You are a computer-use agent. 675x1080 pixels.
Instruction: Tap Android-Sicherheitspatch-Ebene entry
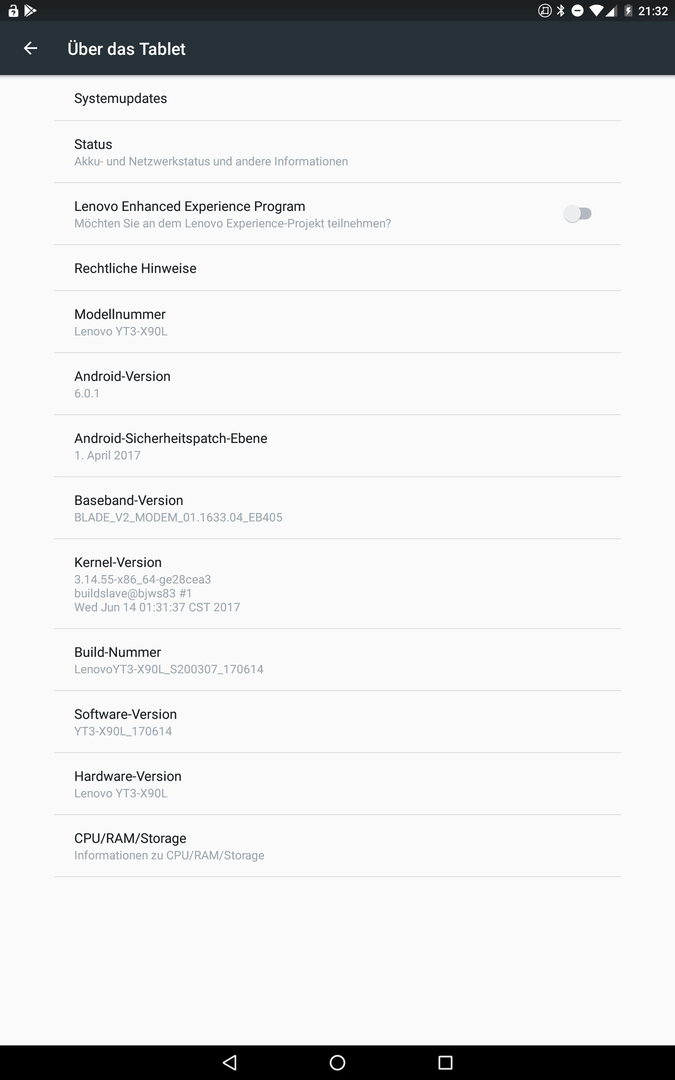[x=338, y=446]
